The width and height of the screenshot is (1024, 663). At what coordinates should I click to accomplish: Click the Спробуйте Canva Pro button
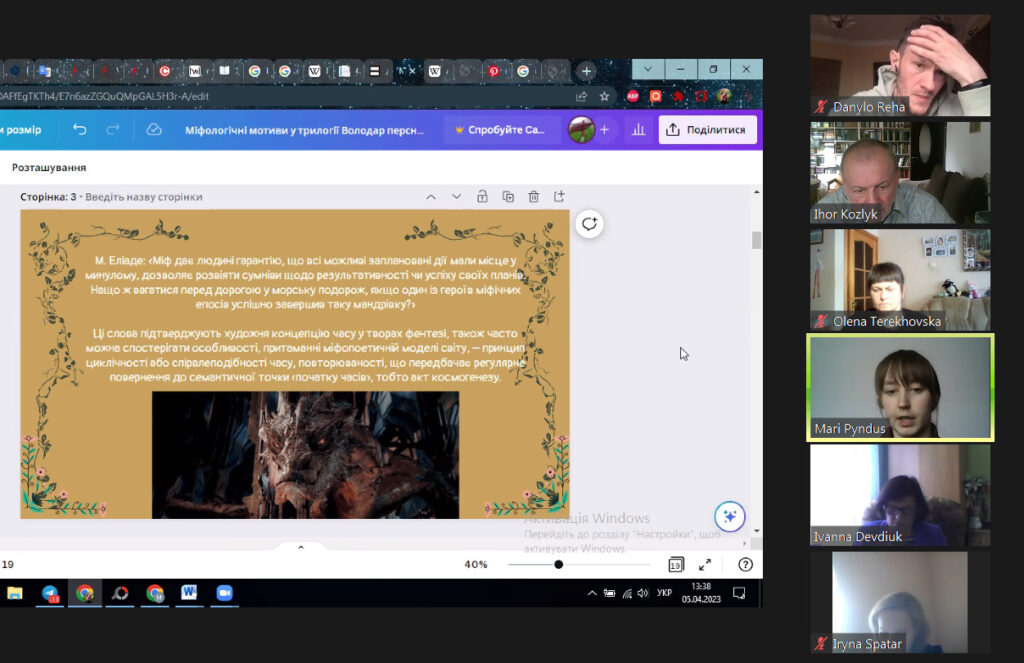500,129
